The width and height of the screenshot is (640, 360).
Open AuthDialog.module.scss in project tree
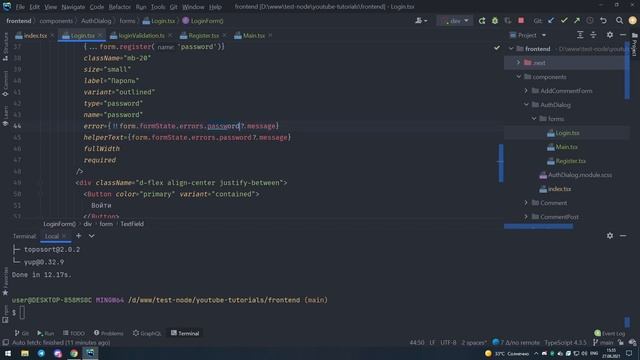coord(580,175)
